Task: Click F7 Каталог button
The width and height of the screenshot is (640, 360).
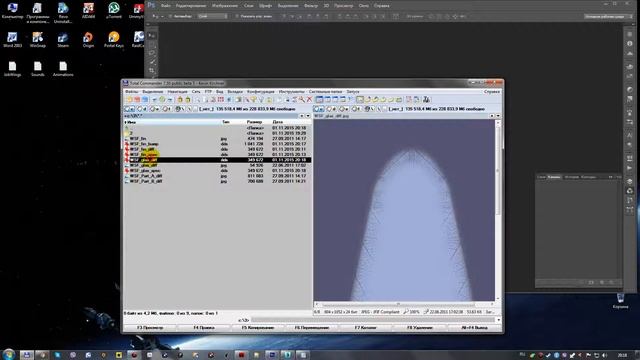Action: (366, 328)
